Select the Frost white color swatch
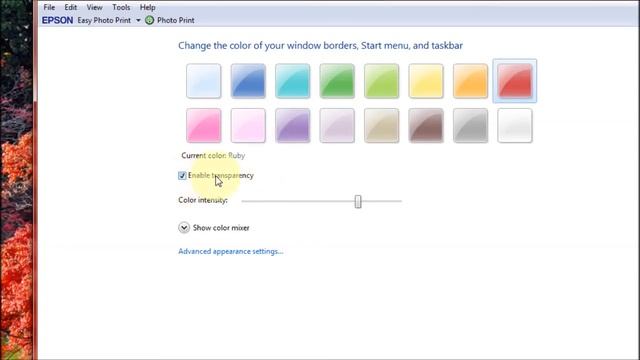 pos(515,125)
